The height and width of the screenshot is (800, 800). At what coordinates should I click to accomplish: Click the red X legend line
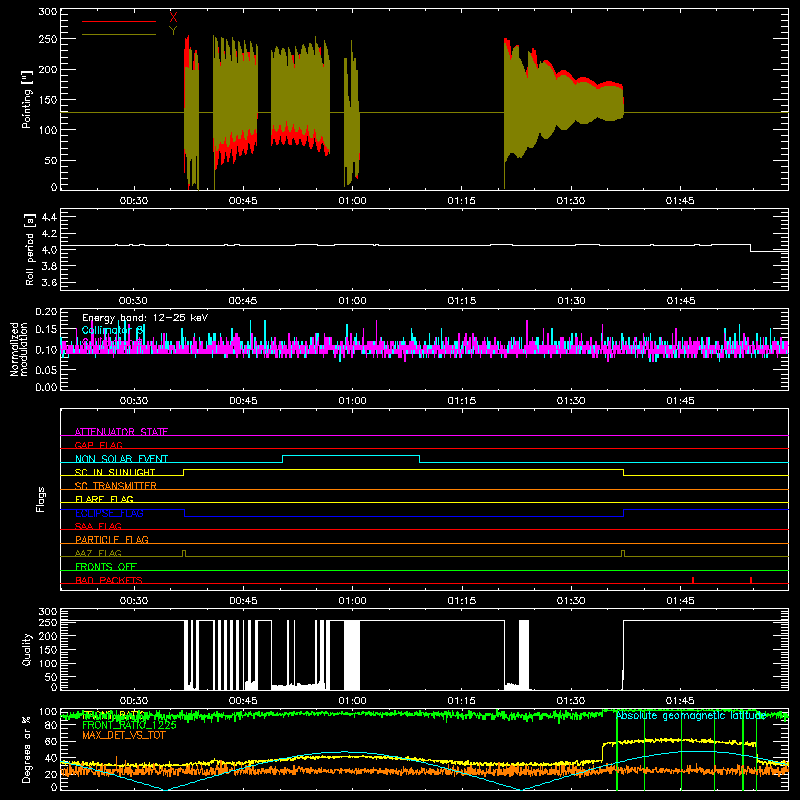[119, 21]
